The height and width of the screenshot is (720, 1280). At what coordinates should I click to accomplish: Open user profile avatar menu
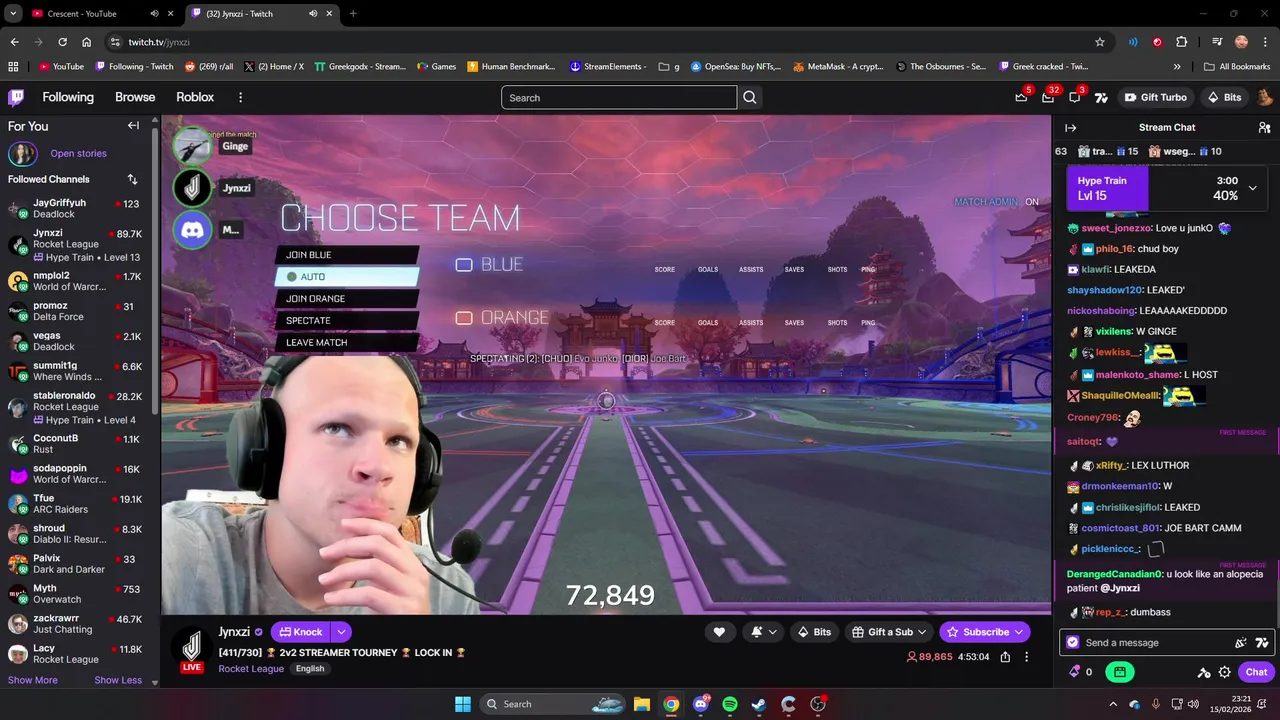pyautogui.click(x=1264, y=97)
